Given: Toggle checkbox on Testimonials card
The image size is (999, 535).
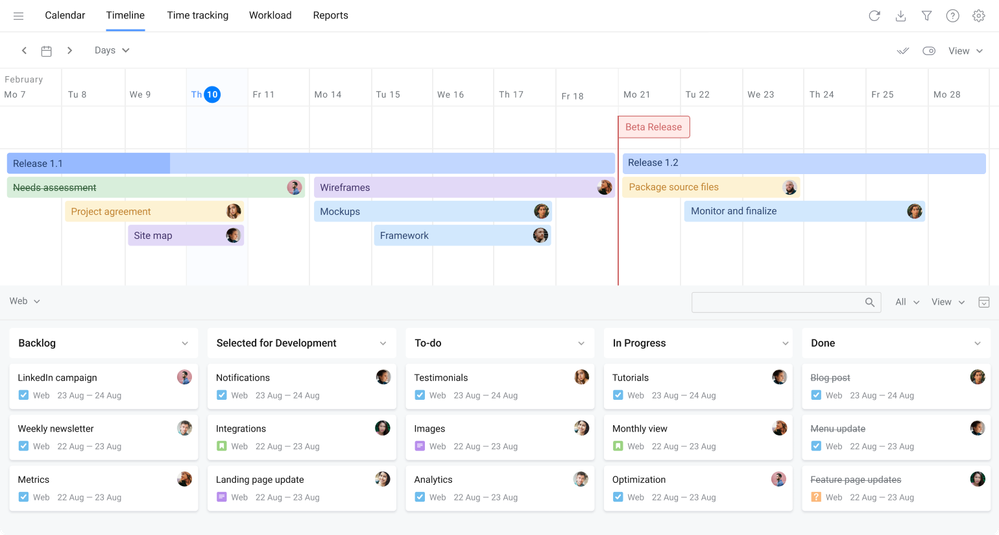Looking at the screenshot, I should tap(420, 396).
